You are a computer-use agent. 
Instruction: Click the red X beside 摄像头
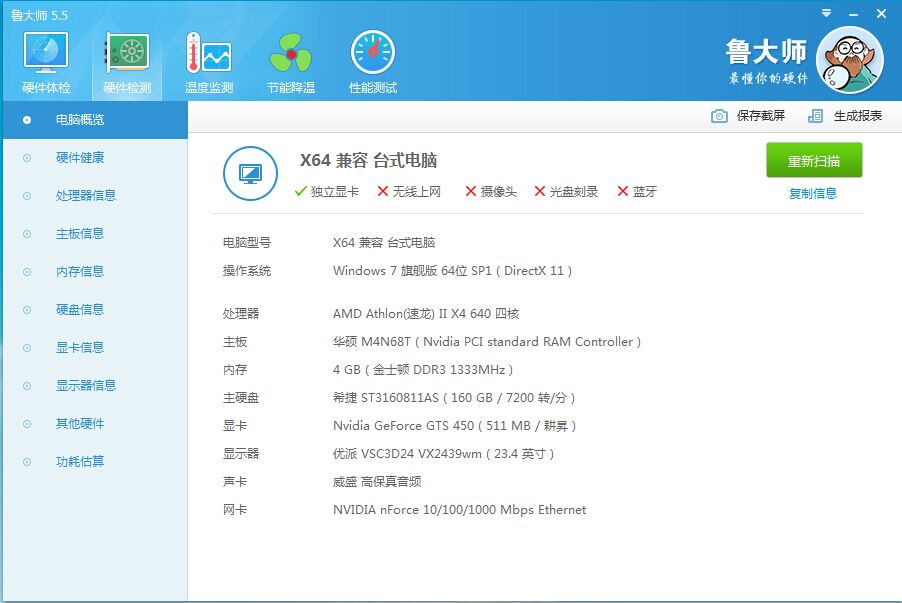(471, 192)
